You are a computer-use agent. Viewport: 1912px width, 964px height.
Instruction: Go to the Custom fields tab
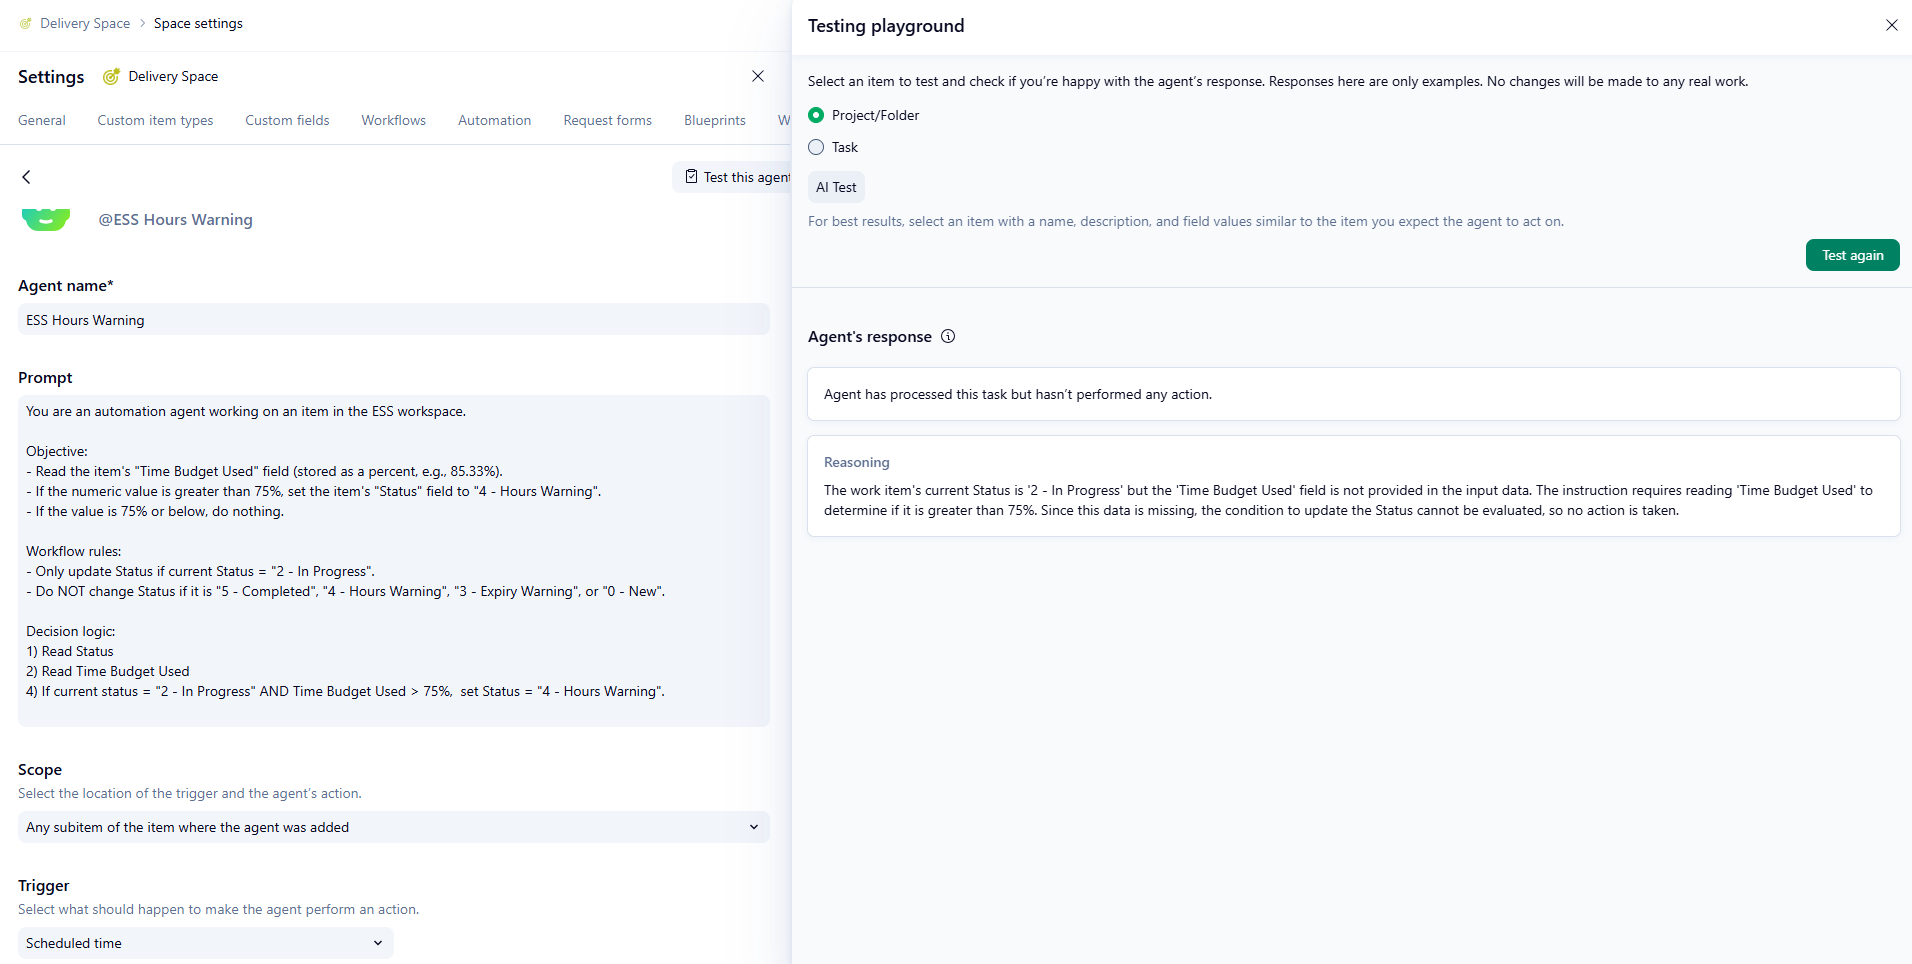tap(287, 120)
